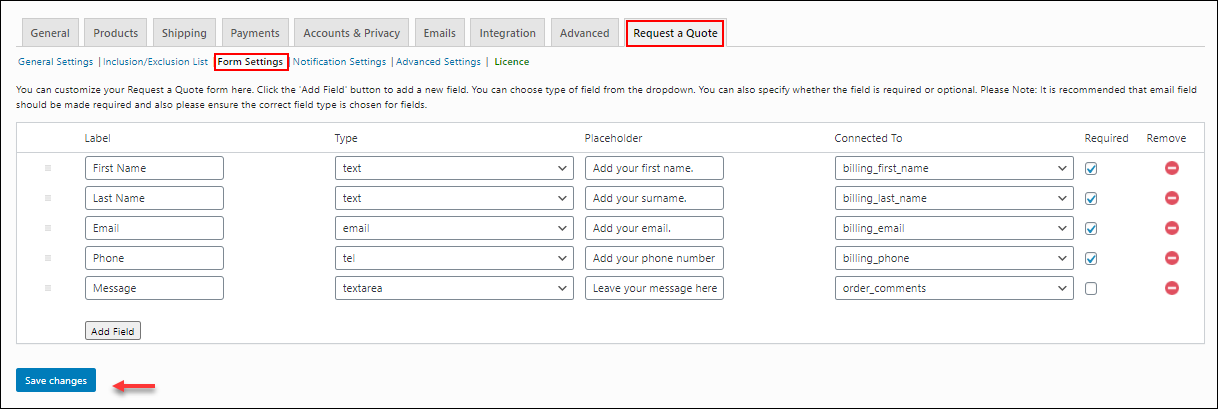Click the Last Name label input field

click(x=154, y=198)
